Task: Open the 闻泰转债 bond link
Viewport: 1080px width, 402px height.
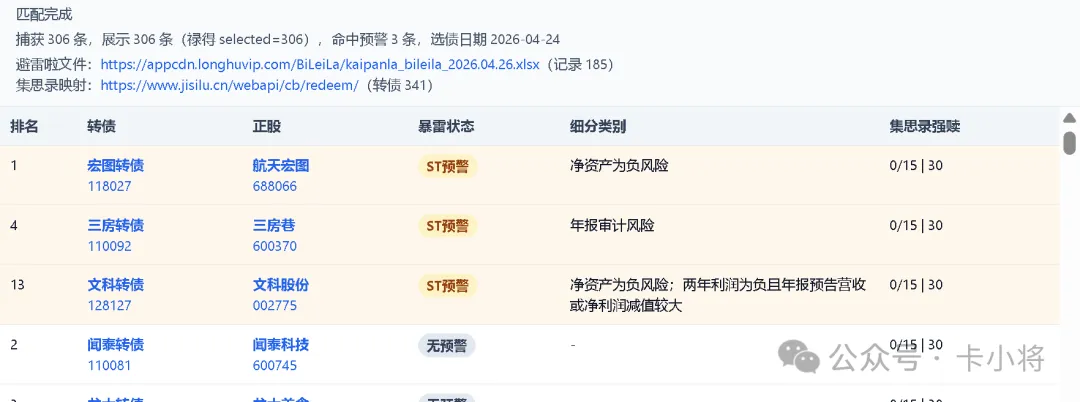Action: 116,345
